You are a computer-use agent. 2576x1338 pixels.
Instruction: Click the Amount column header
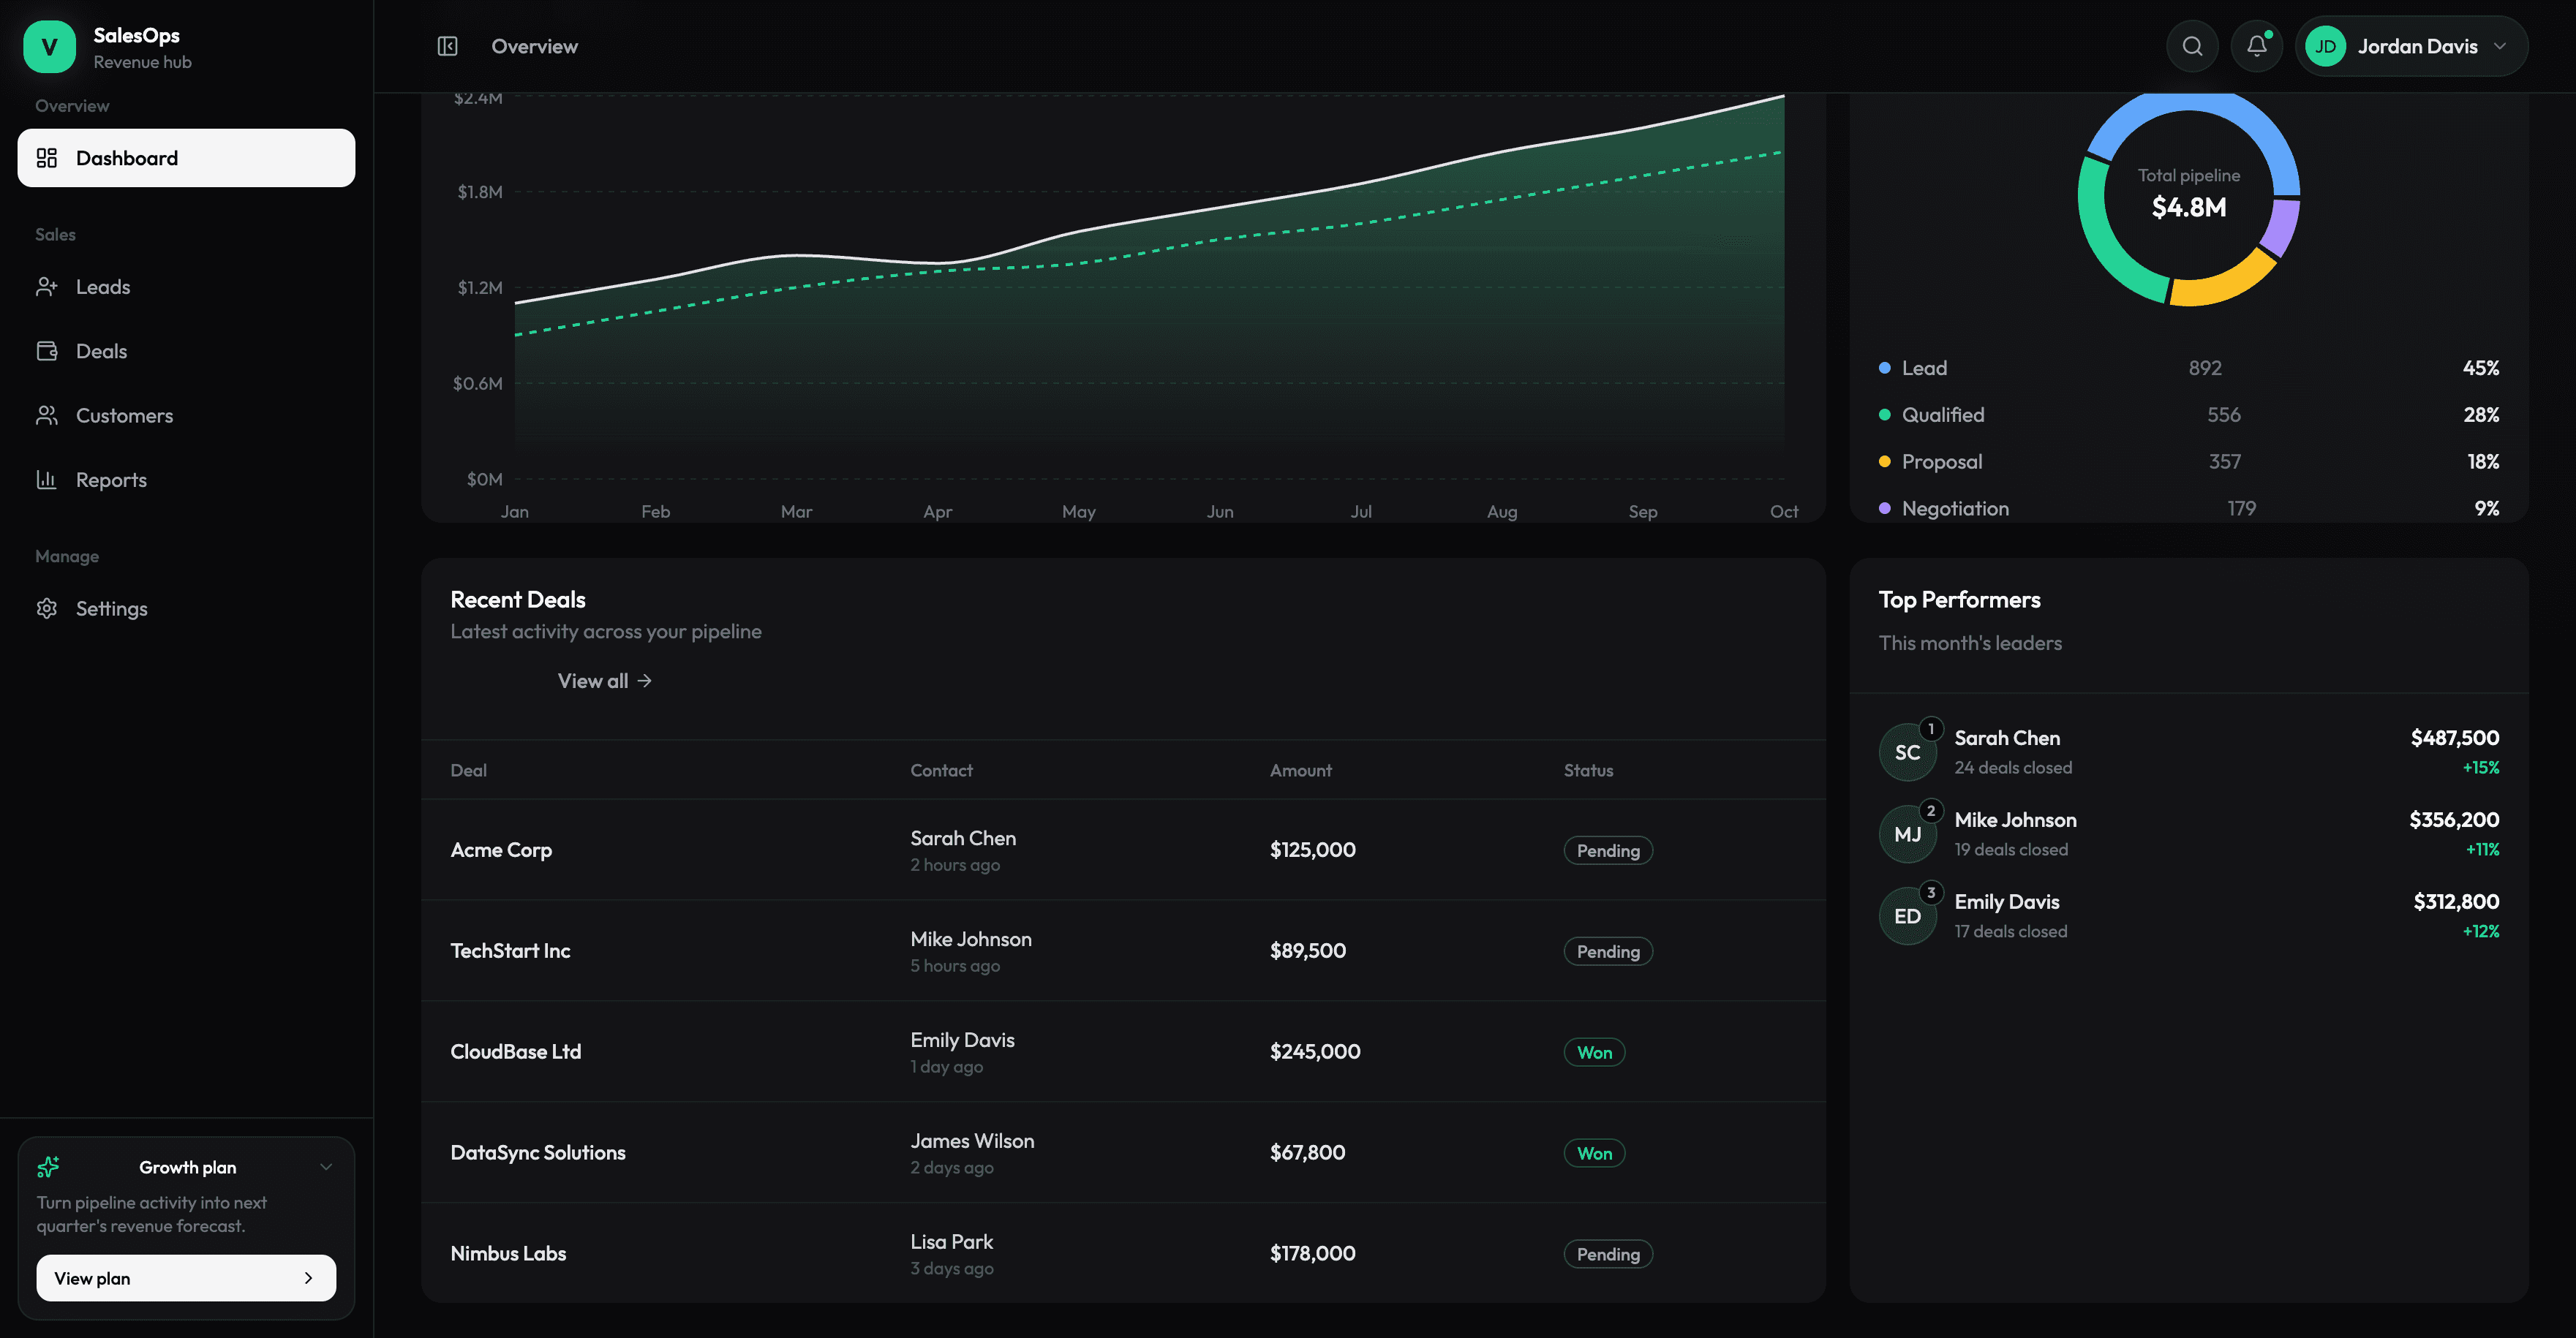coord(1300,770)
